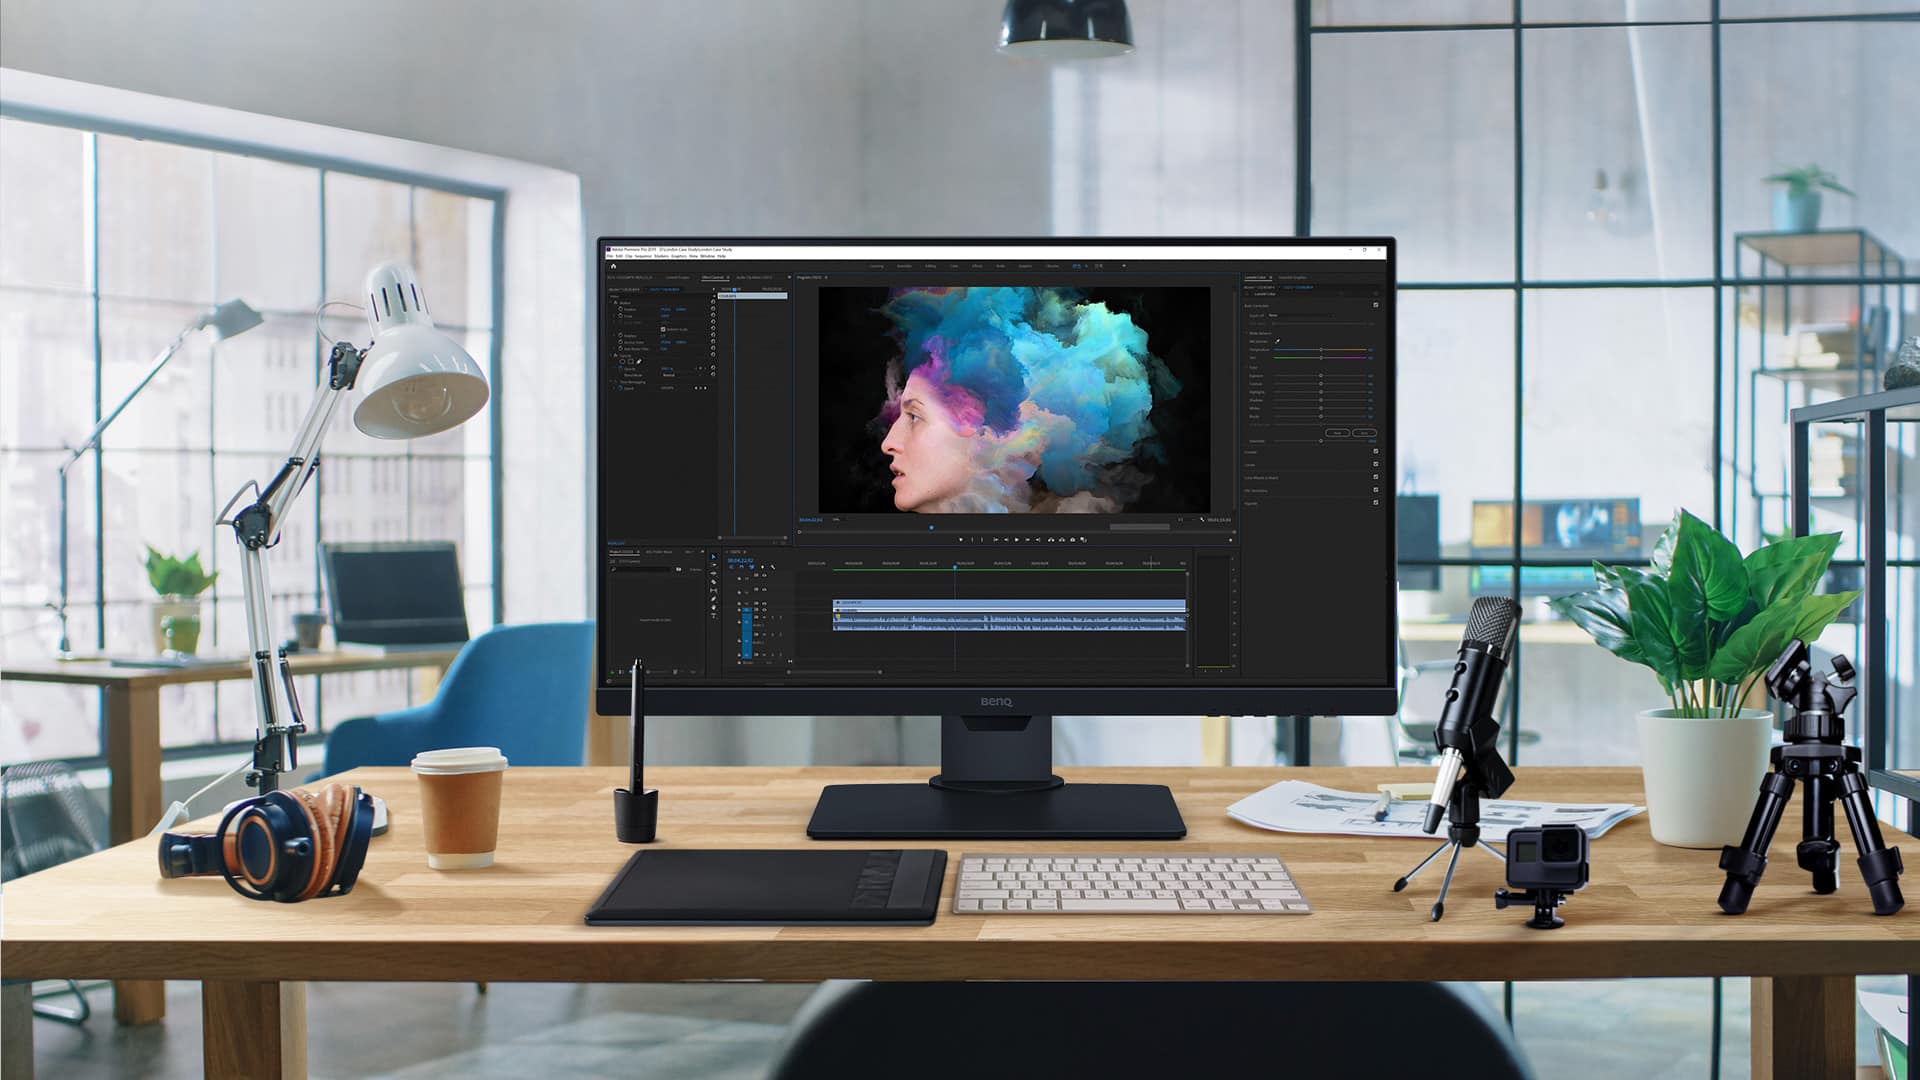Open Program monitor settings wrench
The image size is (1920, 1080).
[1202, 519]
